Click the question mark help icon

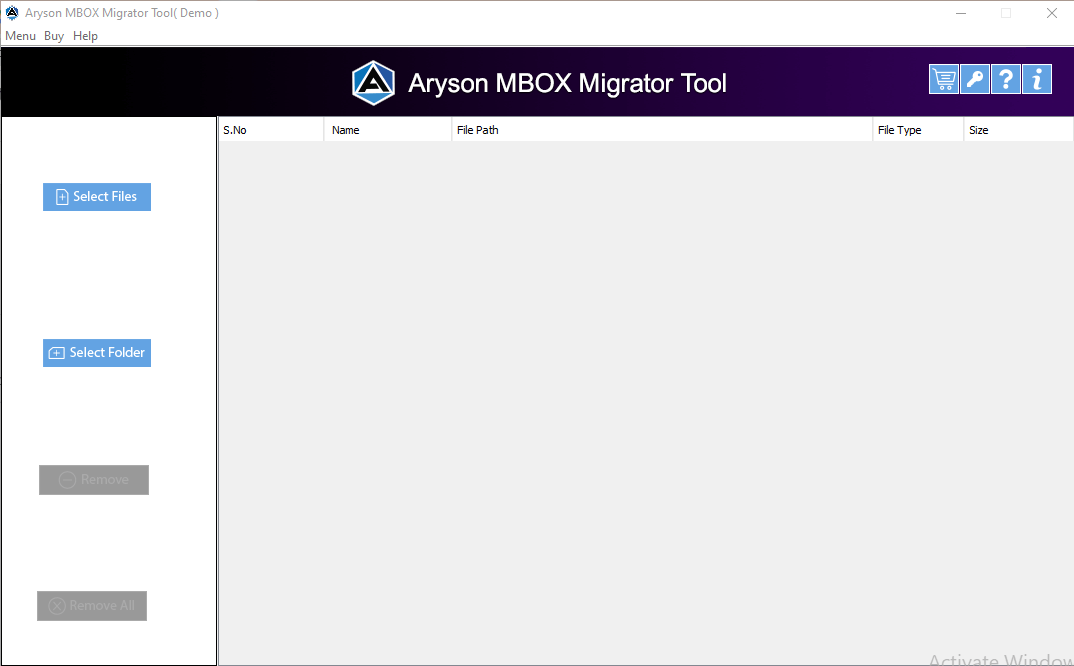click(x=1006, y=79)
